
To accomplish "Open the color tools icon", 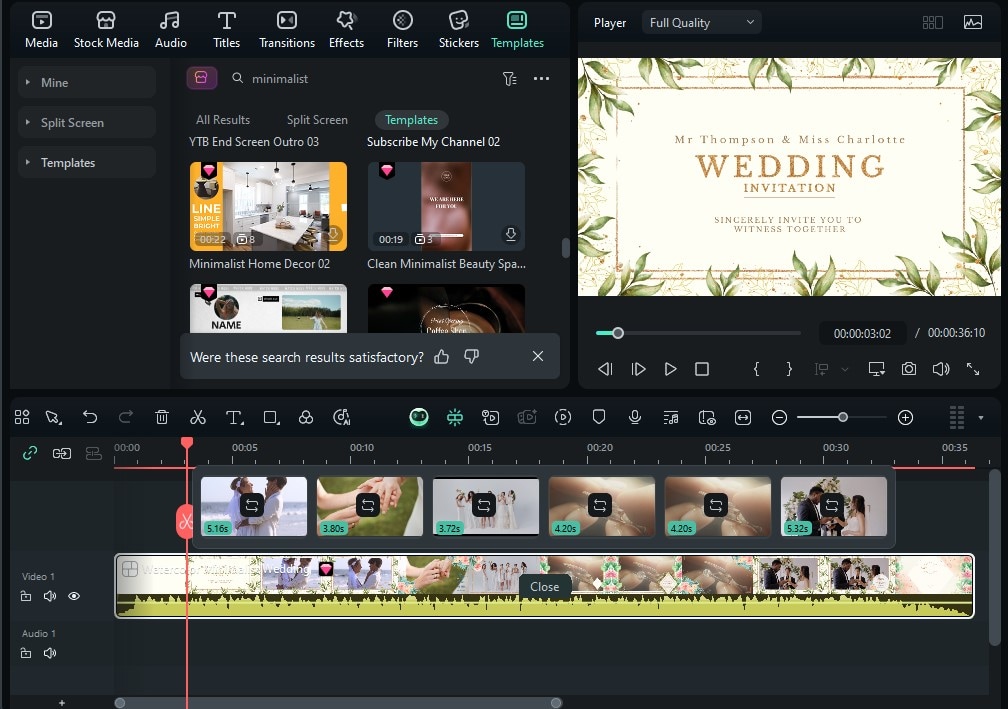I will pos(306,417).
